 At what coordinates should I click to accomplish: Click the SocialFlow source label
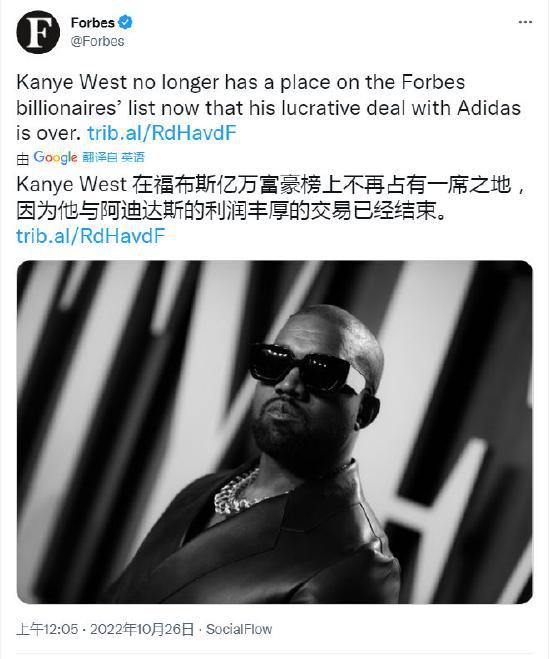[239, 629]
